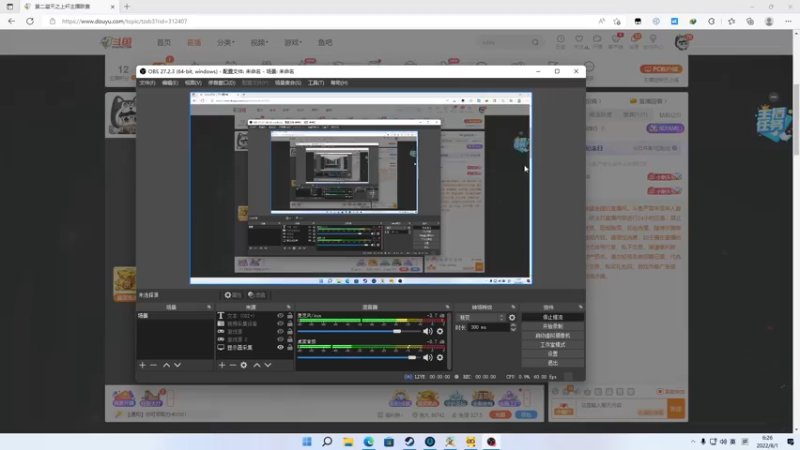Click the 启动虚拟摄像机 virtual camera button
Viewport: 800px width, 450px height.
click(553, 336)
